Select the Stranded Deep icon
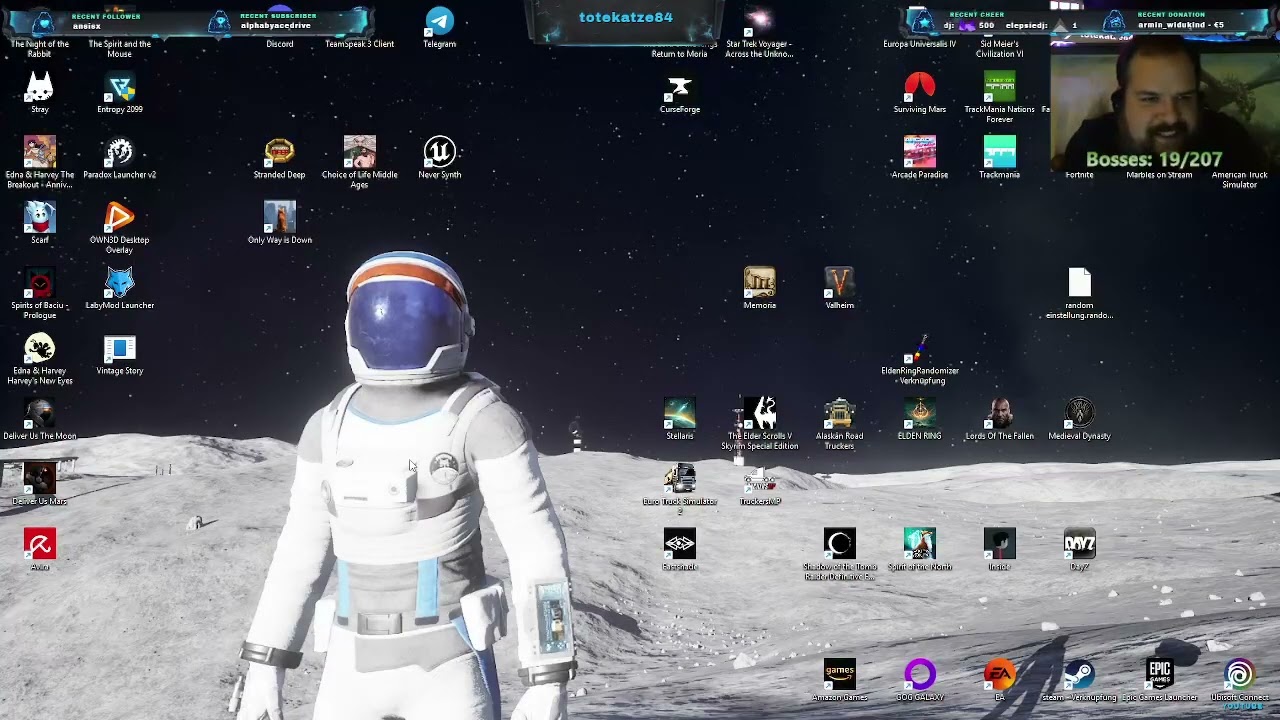Viewport: 1280px width, 720px height. click(x=280, y=152)
